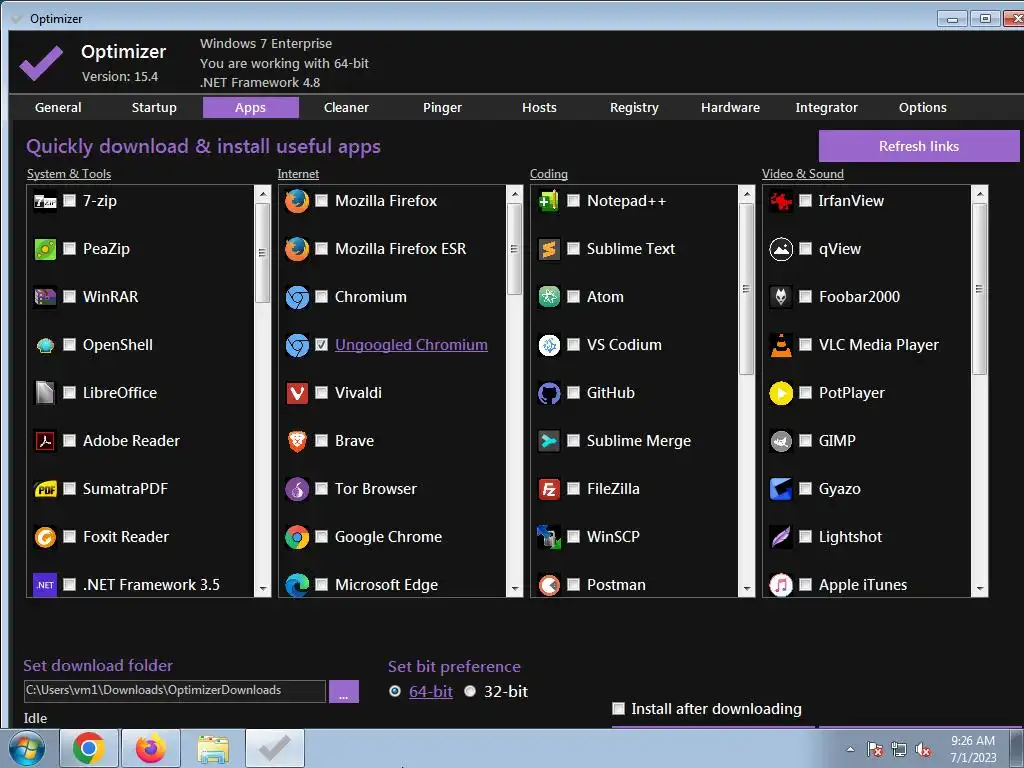Click the PotPlayer yellow play icon
This screenshot has width=1024, height=768.
(x=781, y=393)
